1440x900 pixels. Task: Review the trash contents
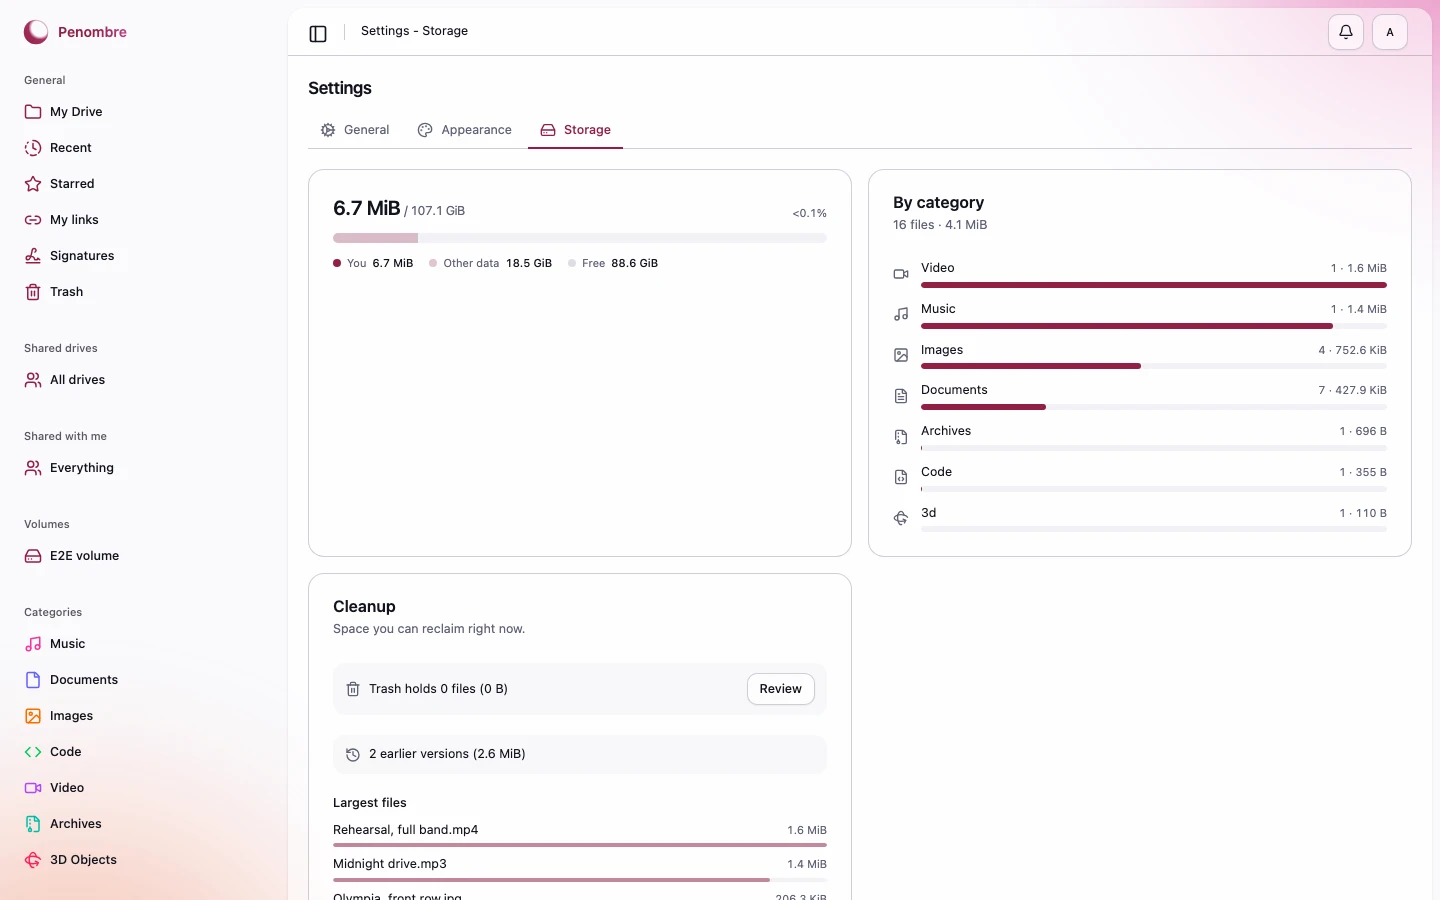click(781, 689)
